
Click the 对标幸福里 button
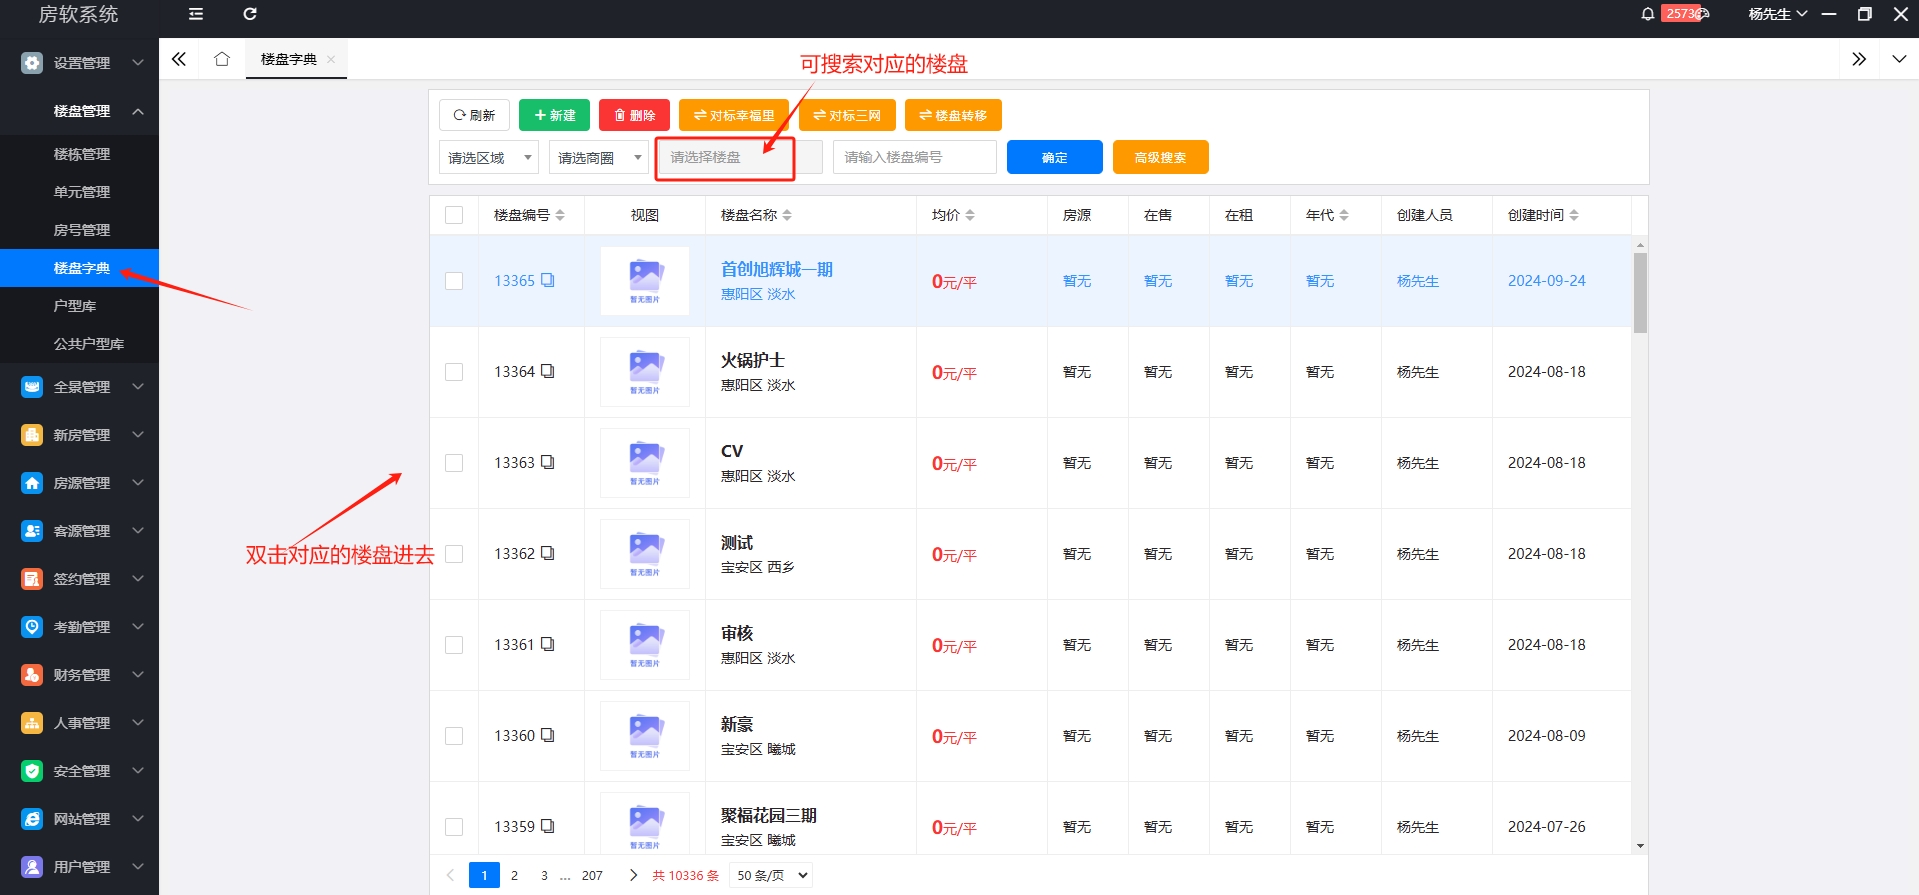tap(734, 115)
